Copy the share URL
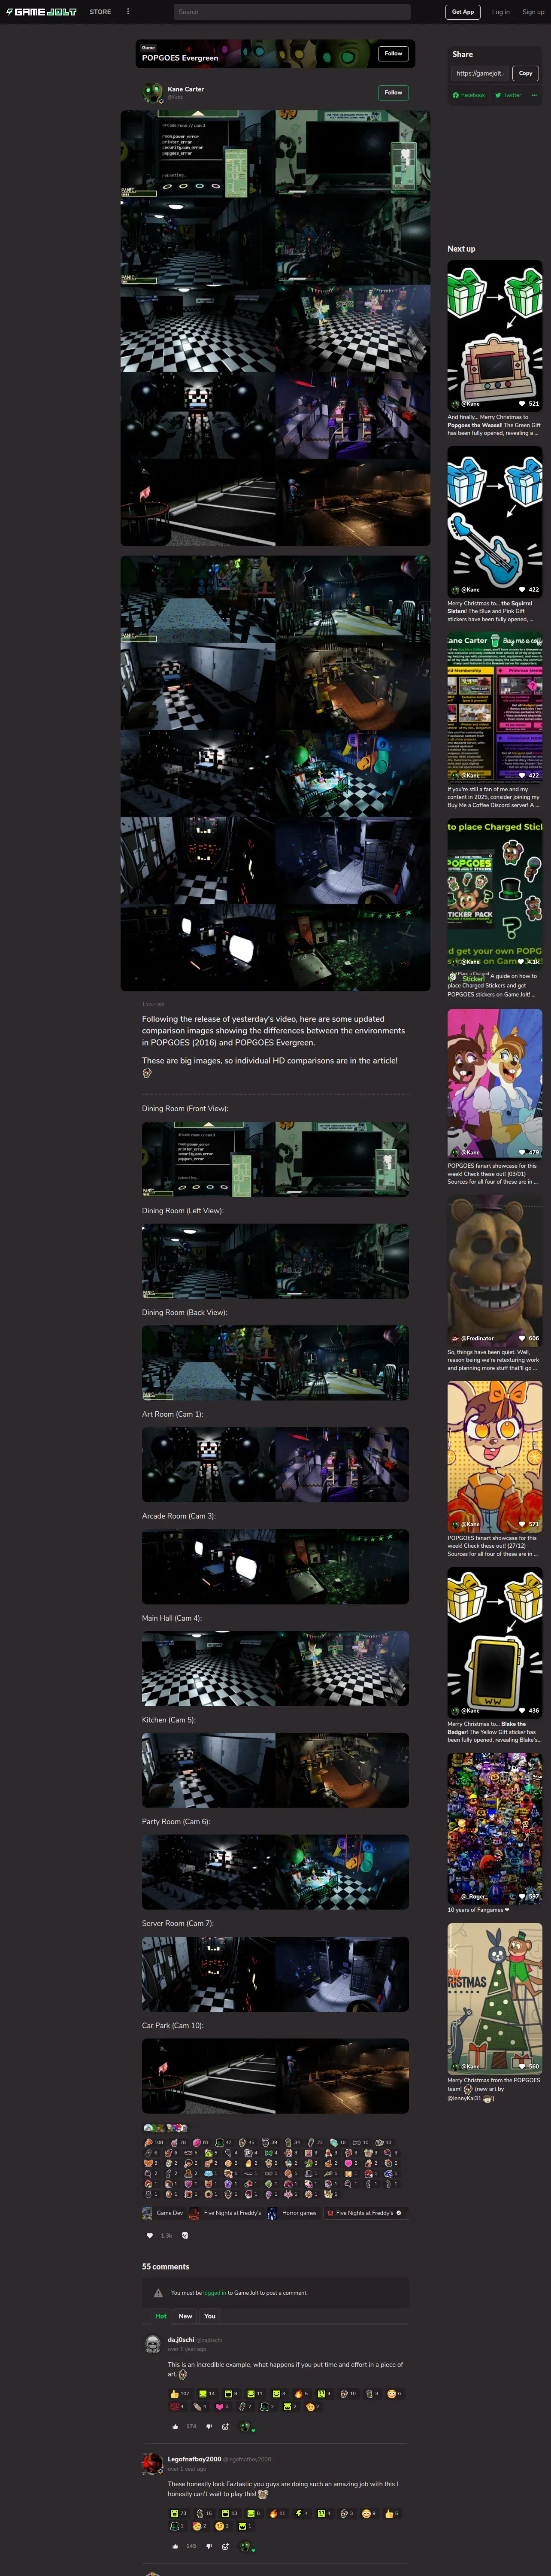The image size is (551, 2576). [x=525, y=73]
